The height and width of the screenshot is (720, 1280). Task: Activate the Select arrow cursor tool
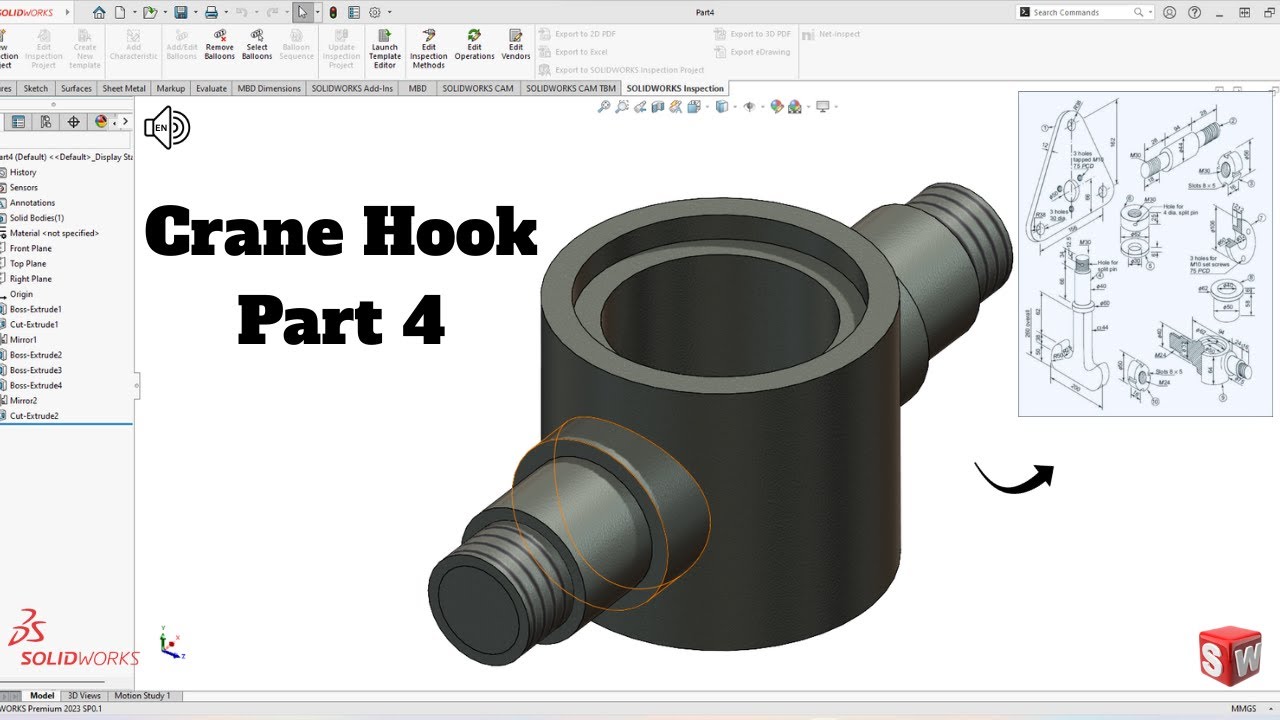pos(302,12)
